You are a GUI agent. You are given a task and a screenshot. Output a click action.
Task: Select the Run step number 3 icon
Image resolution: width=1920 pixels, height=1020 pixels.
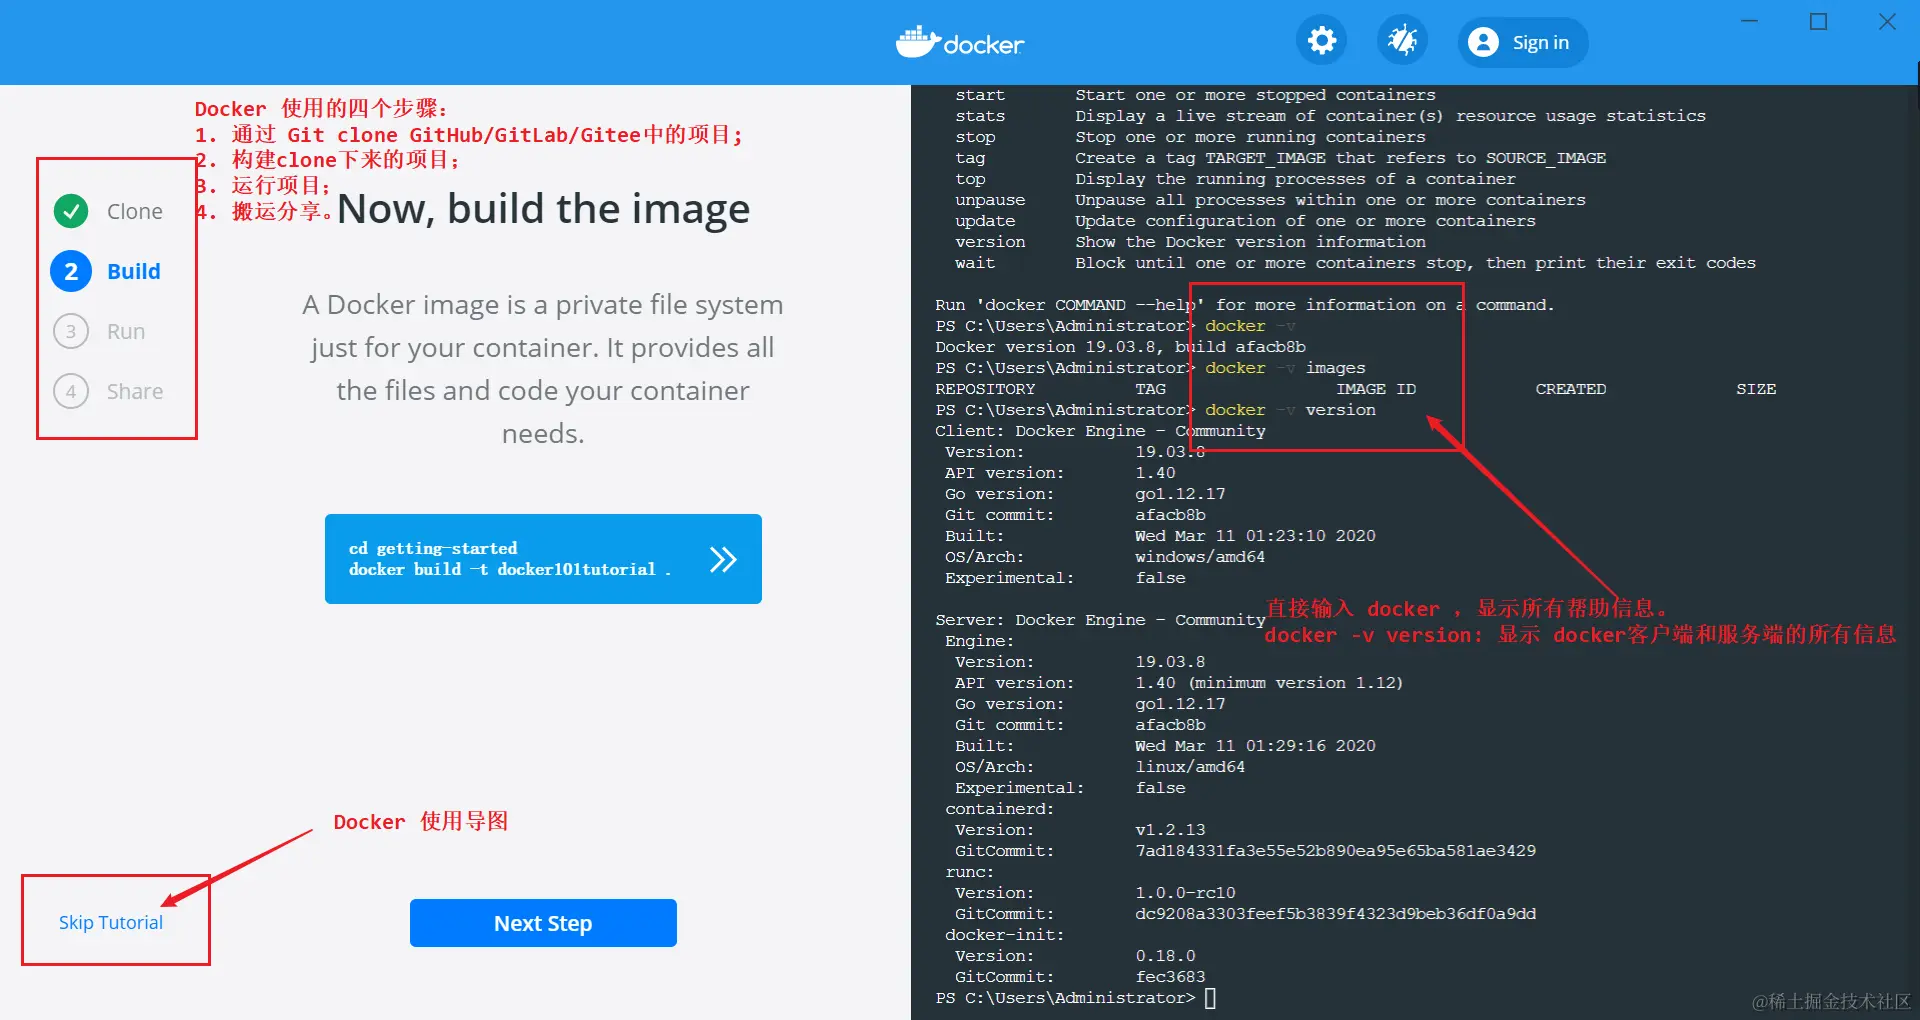point(71,331)
